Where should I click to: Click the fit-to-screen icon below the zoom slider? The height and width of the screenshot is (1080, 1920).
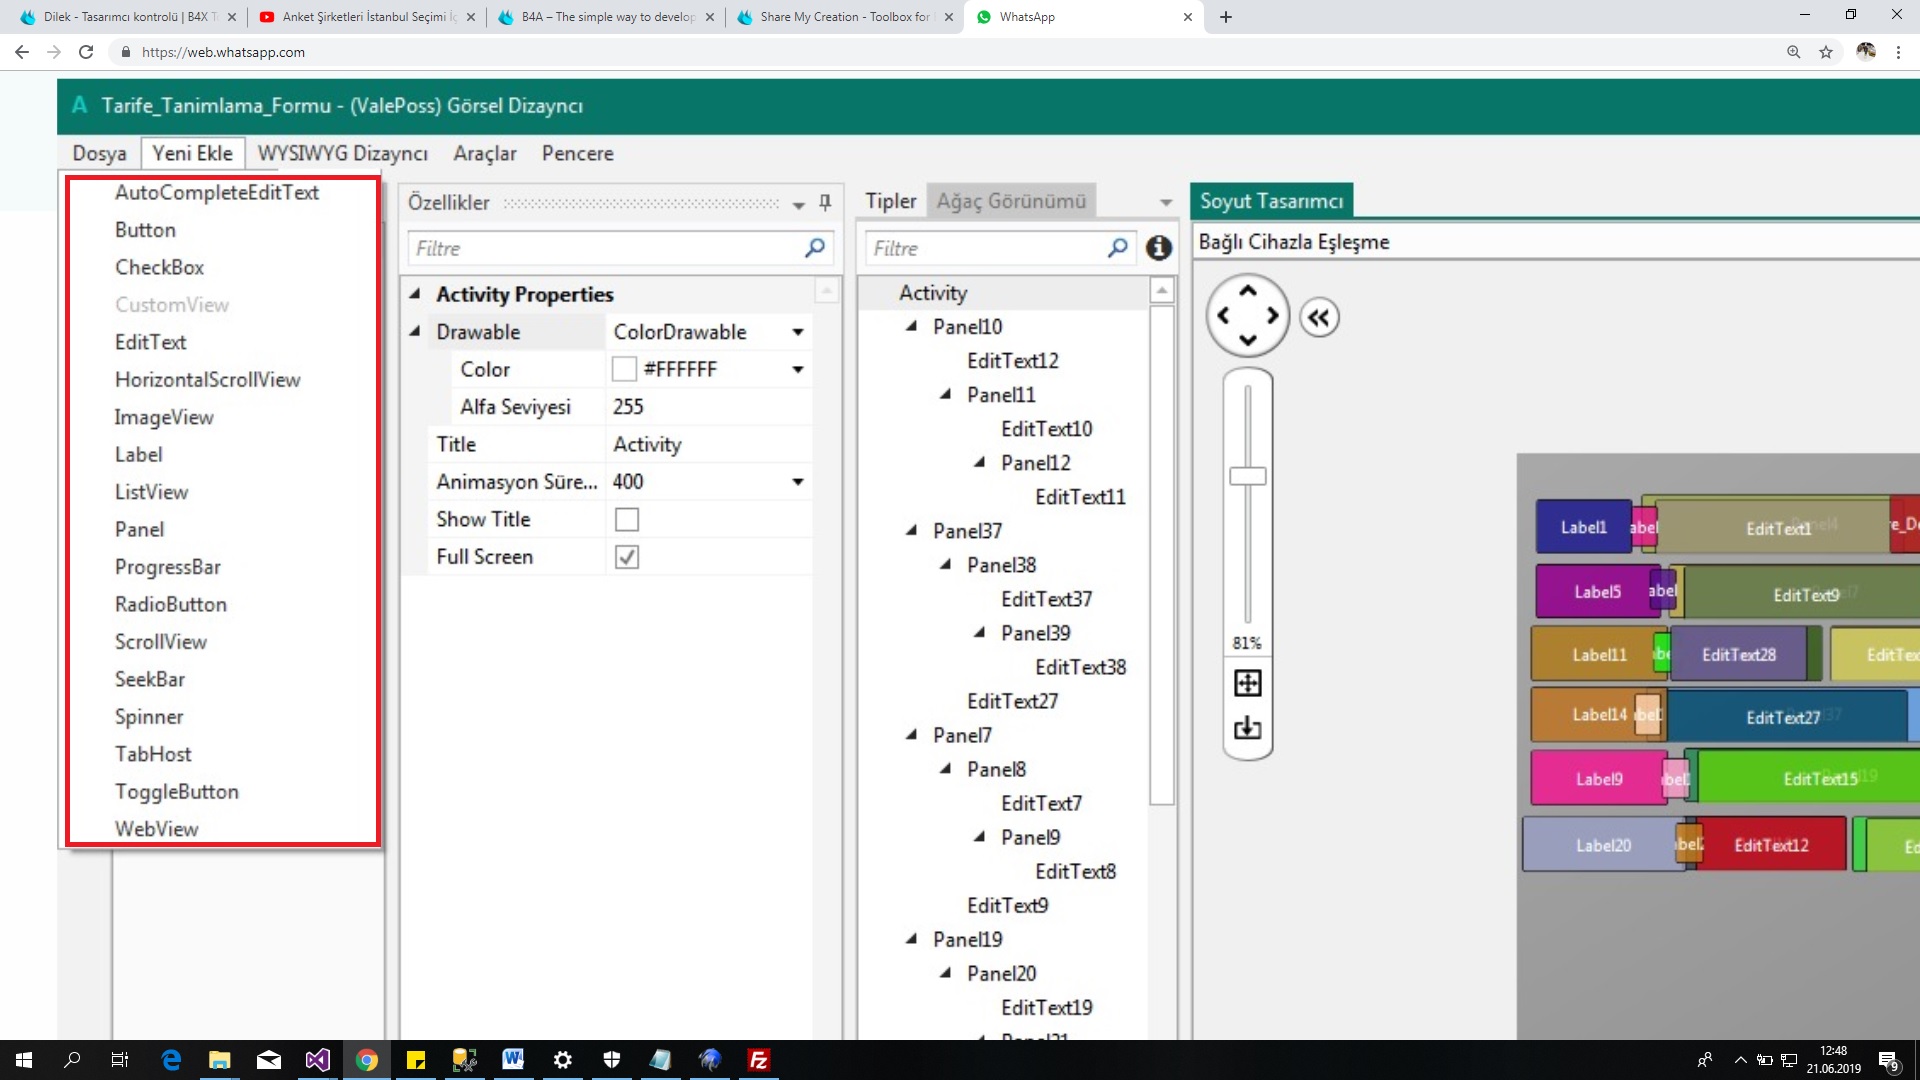click(1247, 682)
